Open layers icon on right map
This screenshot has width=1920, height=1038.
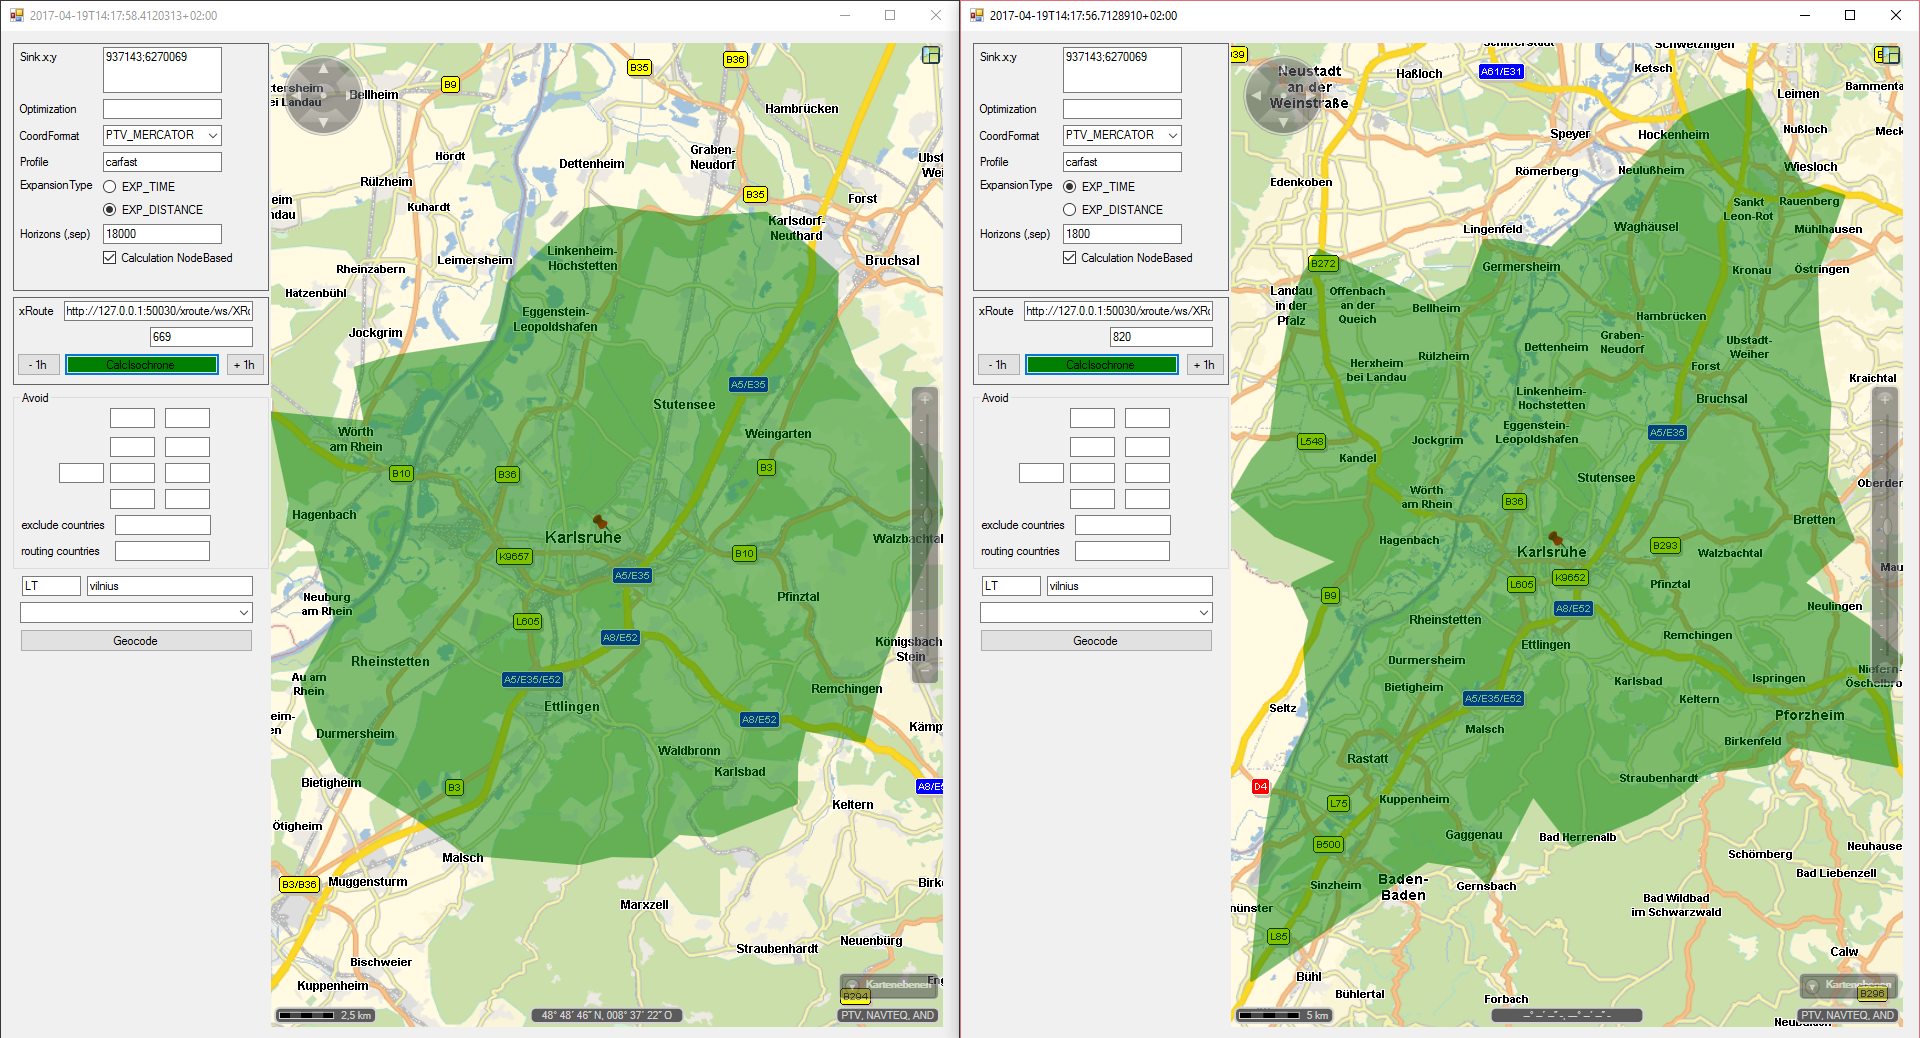1887,55
